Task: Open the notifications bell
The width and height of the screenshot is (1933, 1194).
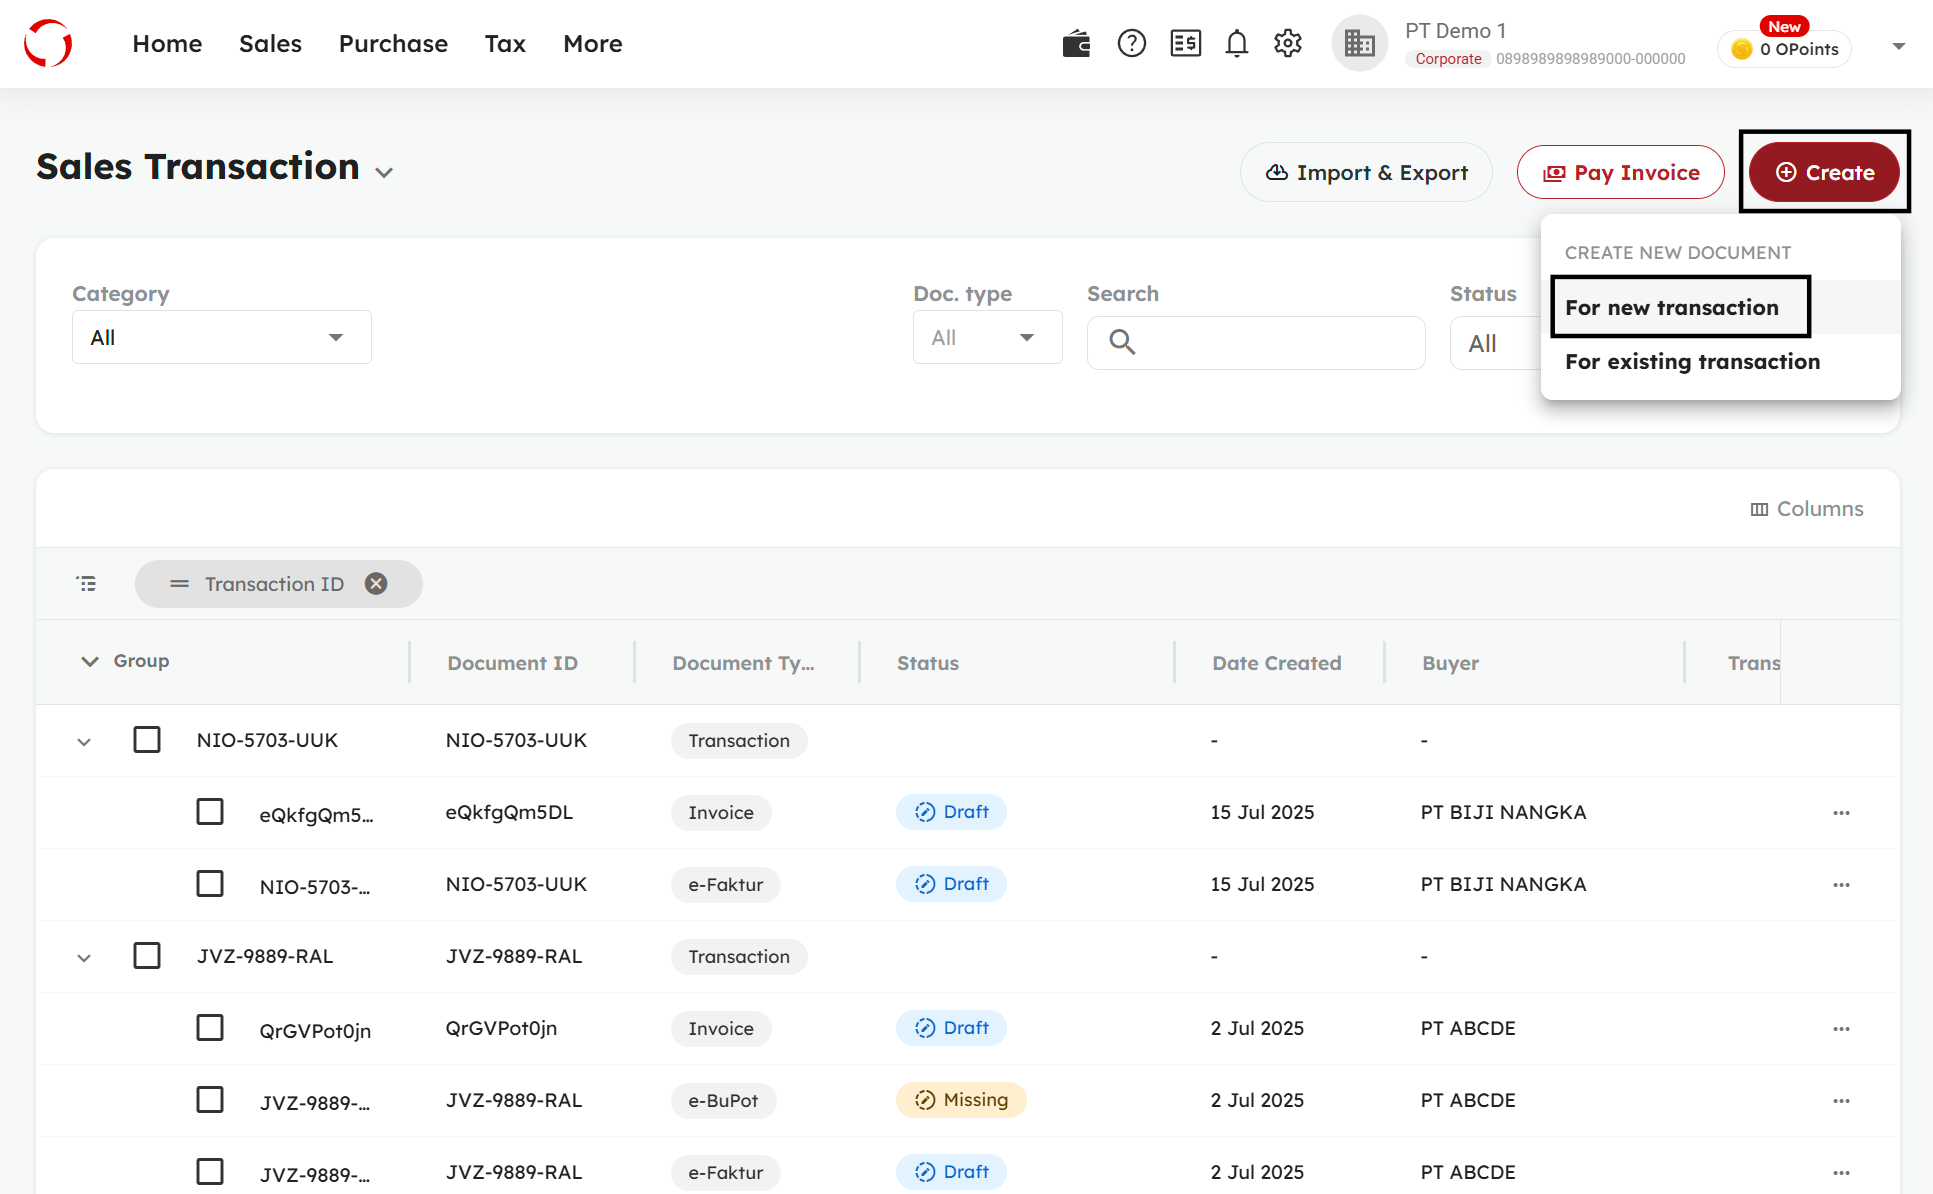Action: click(x=1237, y=44)
